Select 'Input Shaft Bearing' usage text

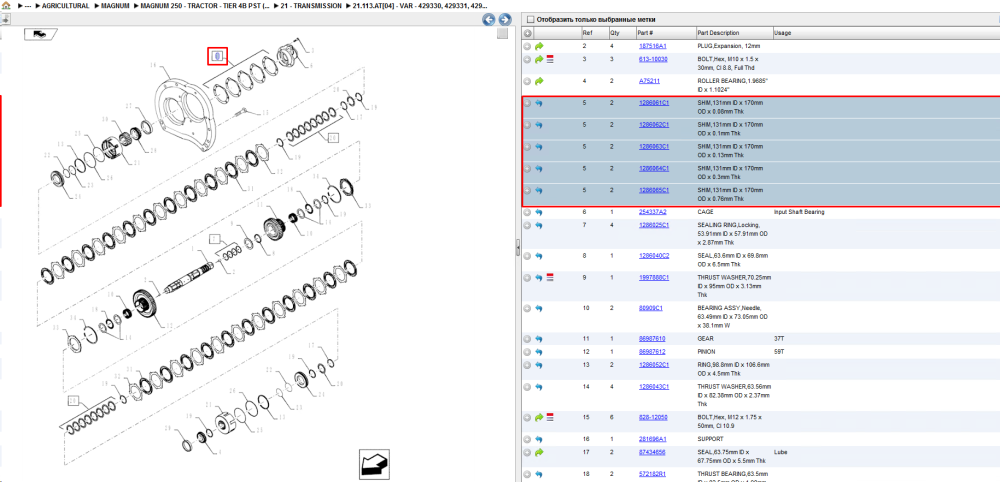pyautogui.click(x=798, y=212)
